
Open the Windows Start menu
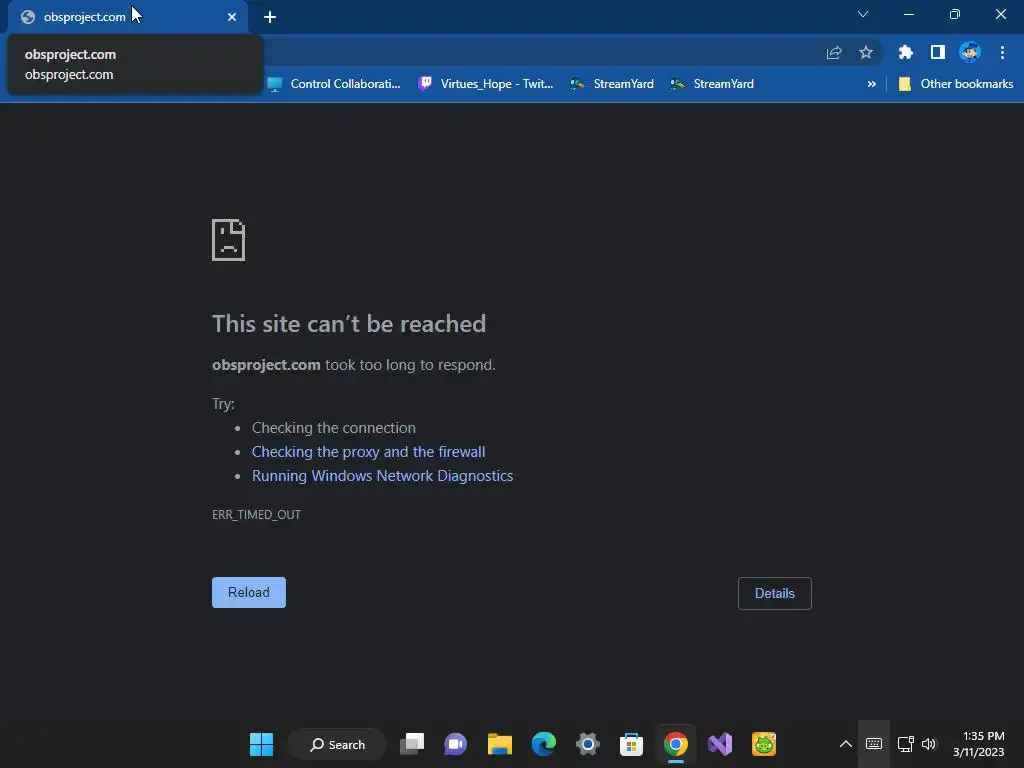261,744
